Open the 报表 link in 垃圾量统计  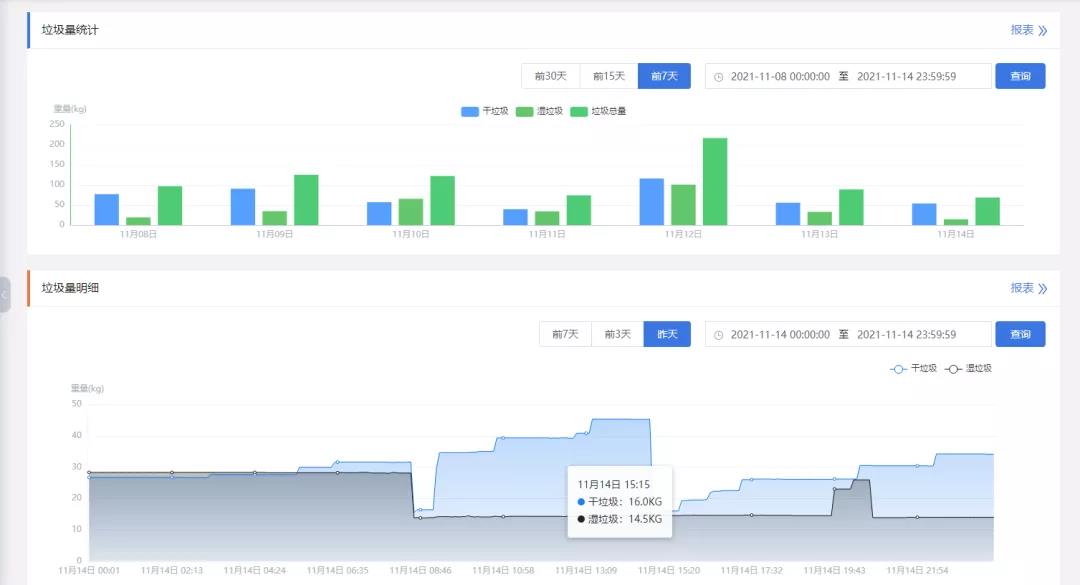click(x=1021, y=30)
